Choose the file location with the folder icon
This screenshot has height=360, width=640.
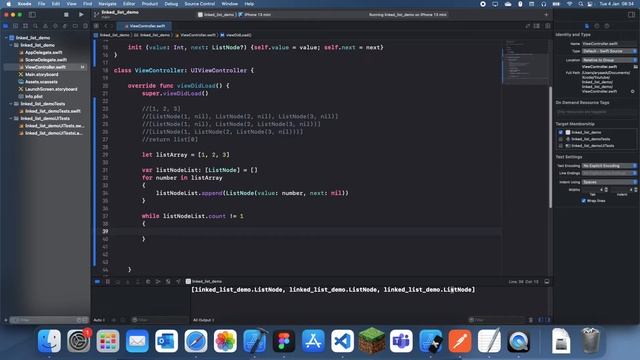pyautogui.click(x=636, y=67)
